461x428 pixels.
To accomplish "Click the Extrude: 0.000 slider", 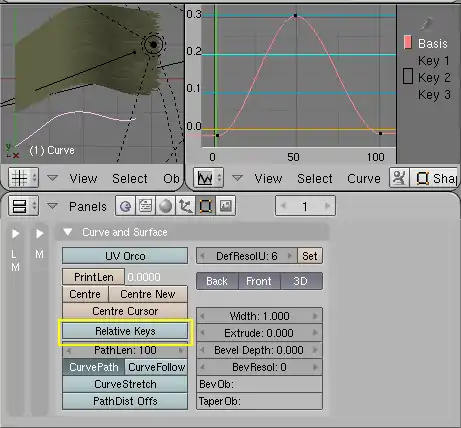I will [259, 333].
